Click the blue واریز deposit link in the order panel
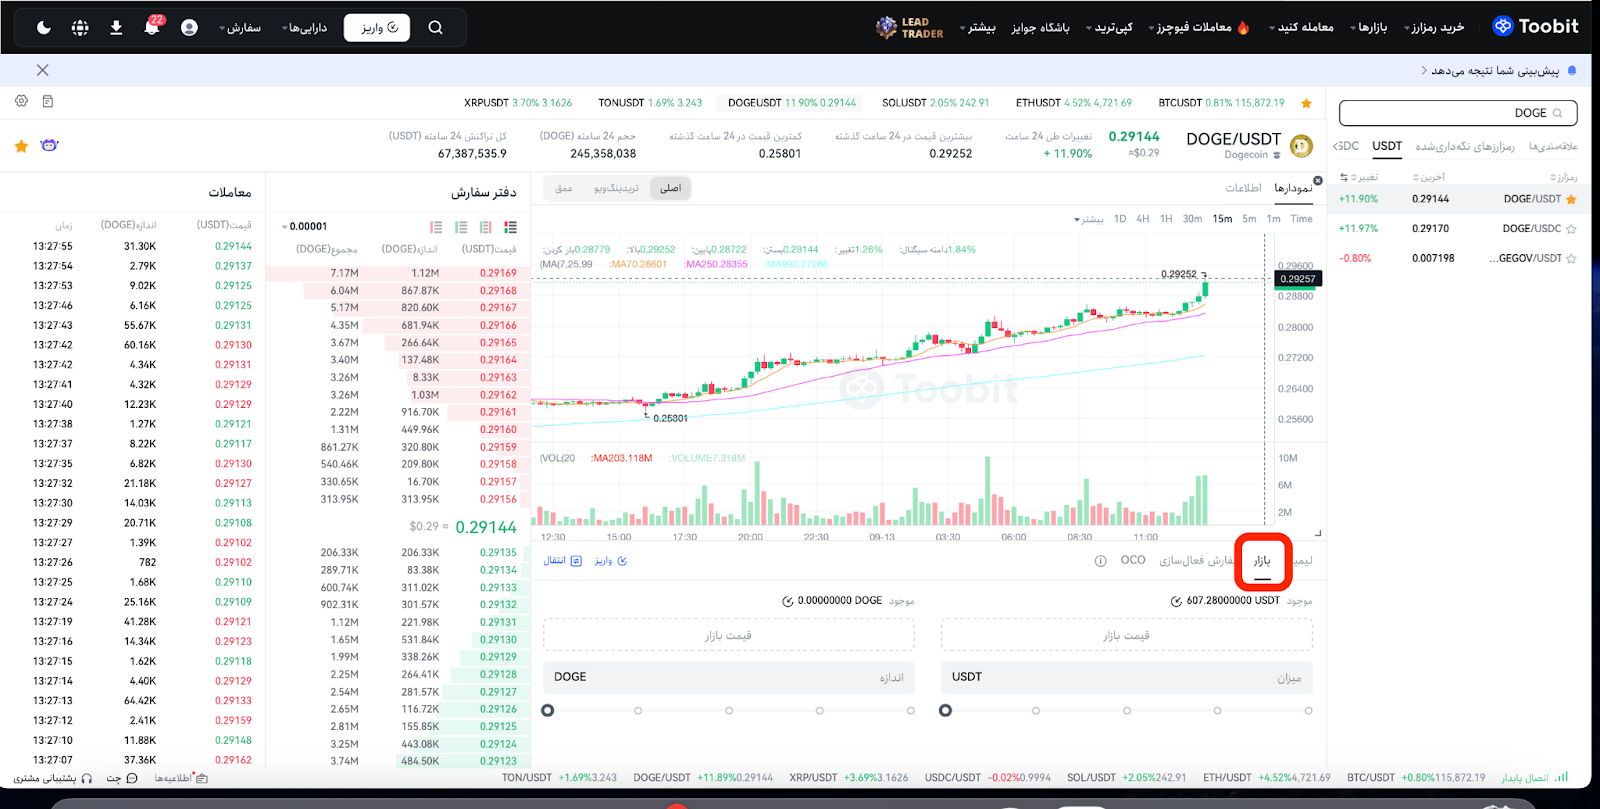 click(x=611, y=561)
